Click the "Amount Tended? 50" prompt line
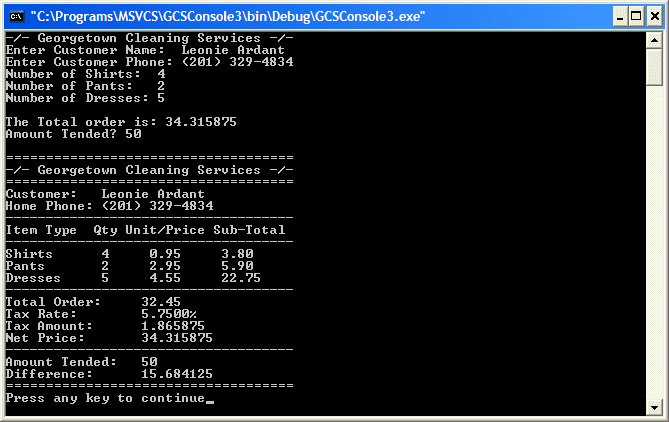 point(73,134)
